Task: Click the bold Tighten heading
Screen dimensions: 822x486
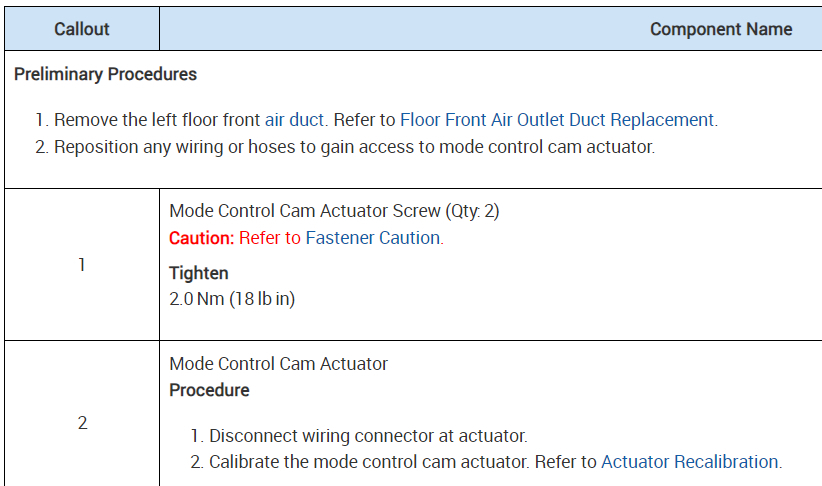Action: pyautogui.click(x=198, y=273)
